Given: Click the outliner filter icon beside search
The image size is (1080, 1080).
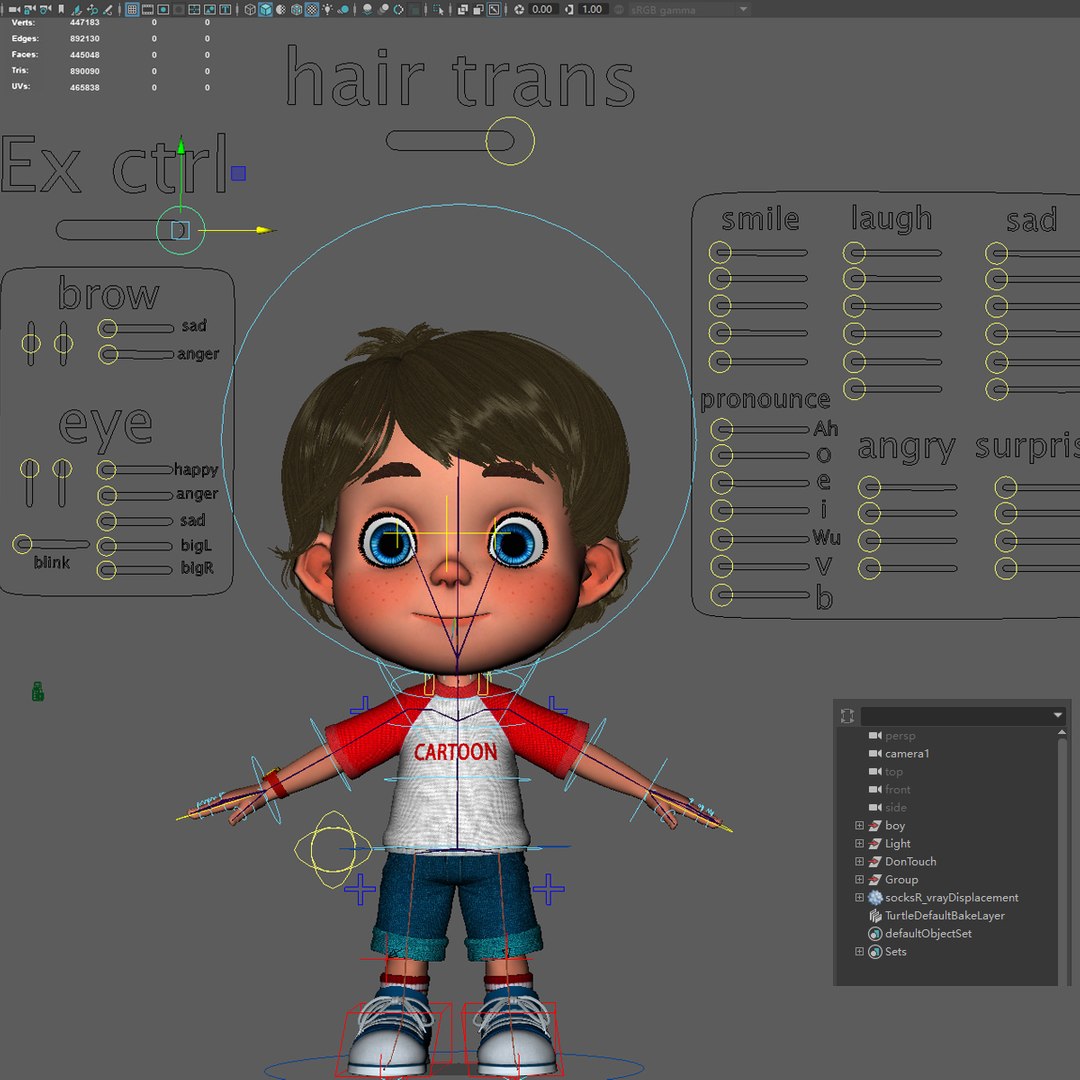Looking at the screenshot, I should (847, 716).
